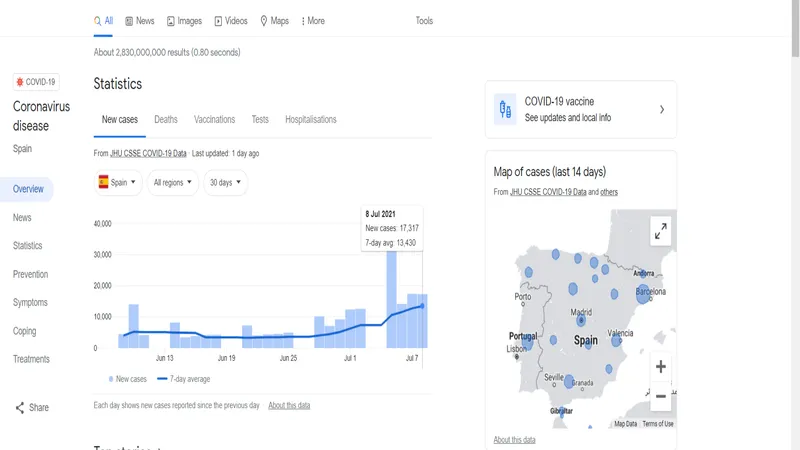
Task: Go to Statistics in the sidebar
Action: [x=28, y=245]
